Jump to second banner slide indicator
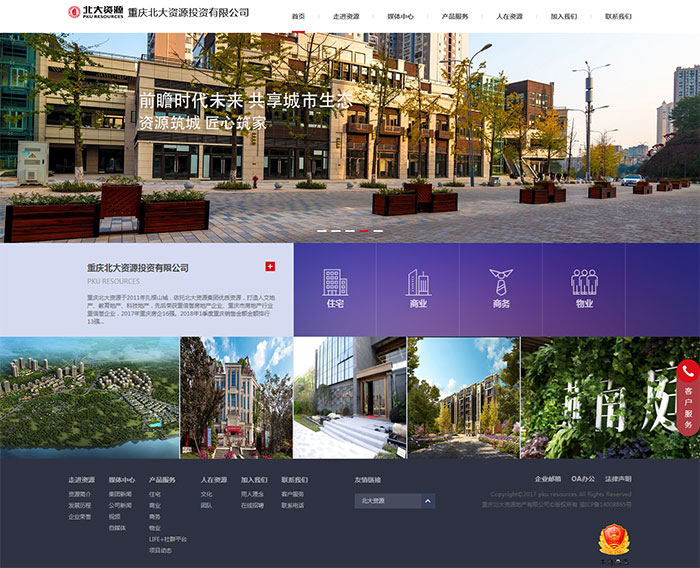The width and height of the screenshot is (700, 568). click(x=336, y=231)
